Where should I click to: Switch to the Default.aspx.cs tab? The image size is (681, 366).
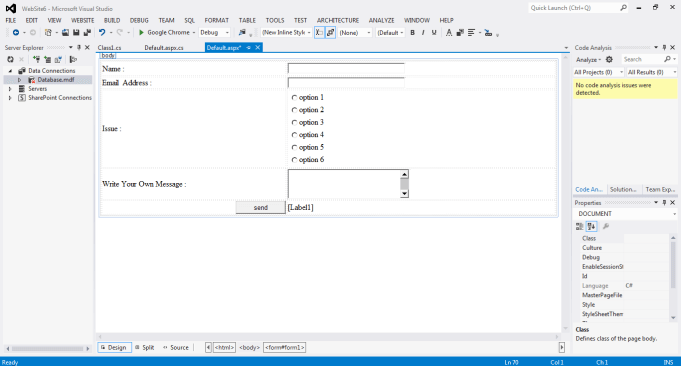coord(164,48)
